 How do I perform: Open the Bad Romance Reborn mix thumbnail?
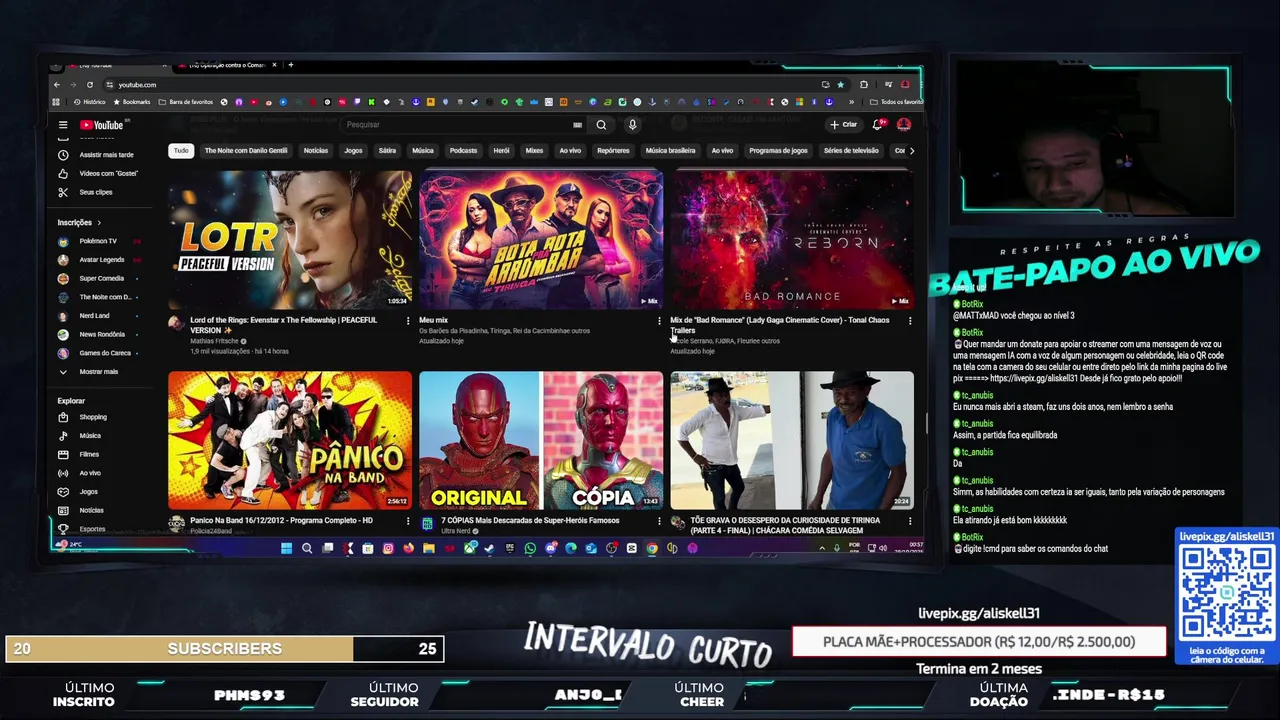coord(792,239)
